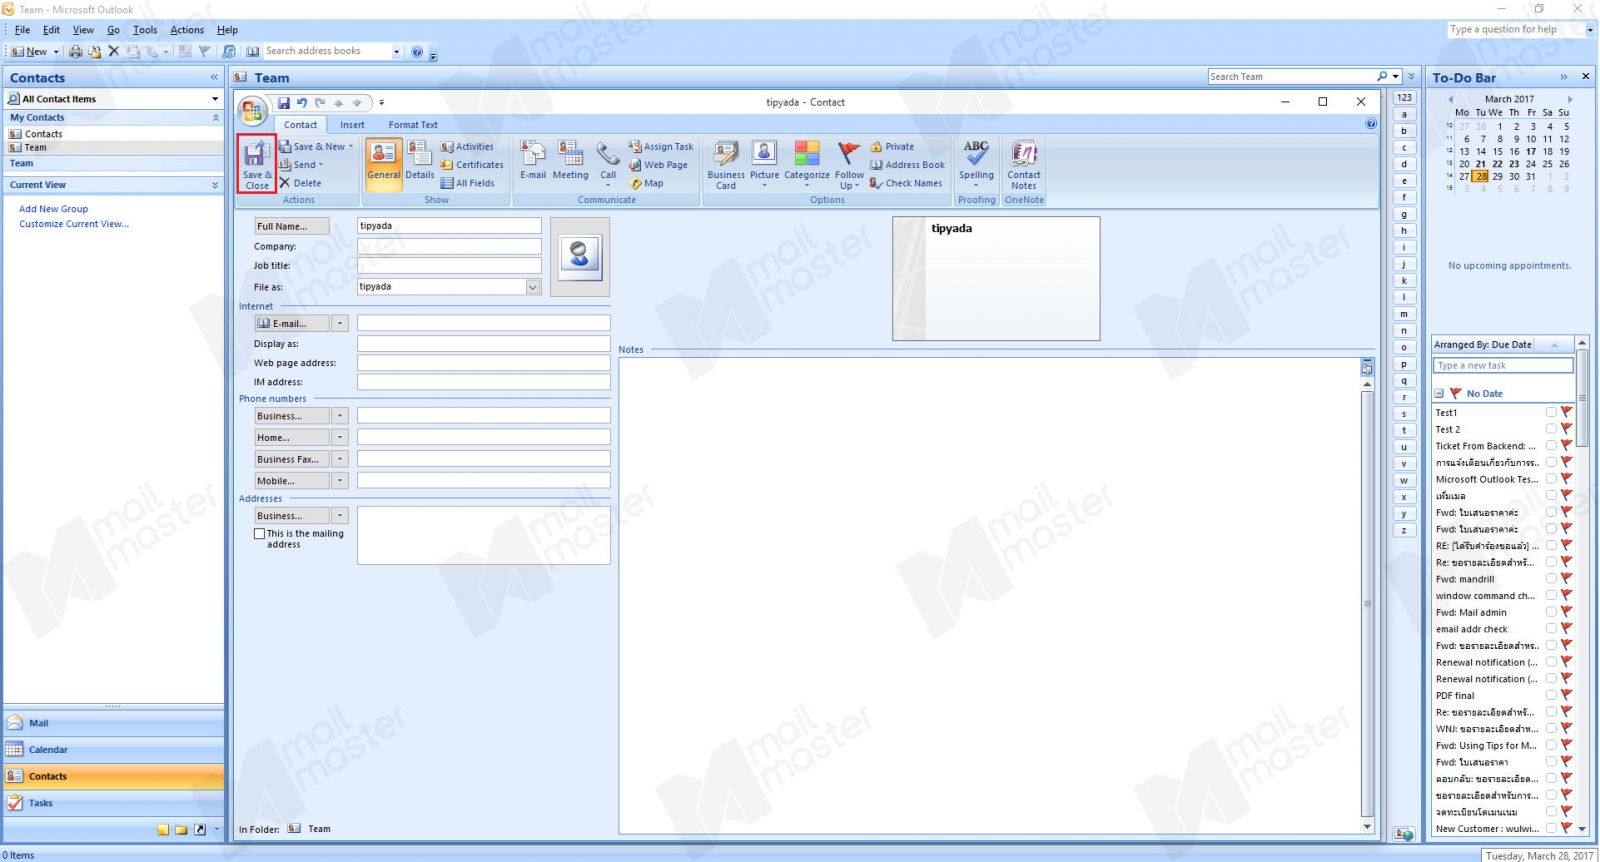Click the Full Name... button
The width and height of the screenshot is (1600, 862).
click(x=291, y=226)
